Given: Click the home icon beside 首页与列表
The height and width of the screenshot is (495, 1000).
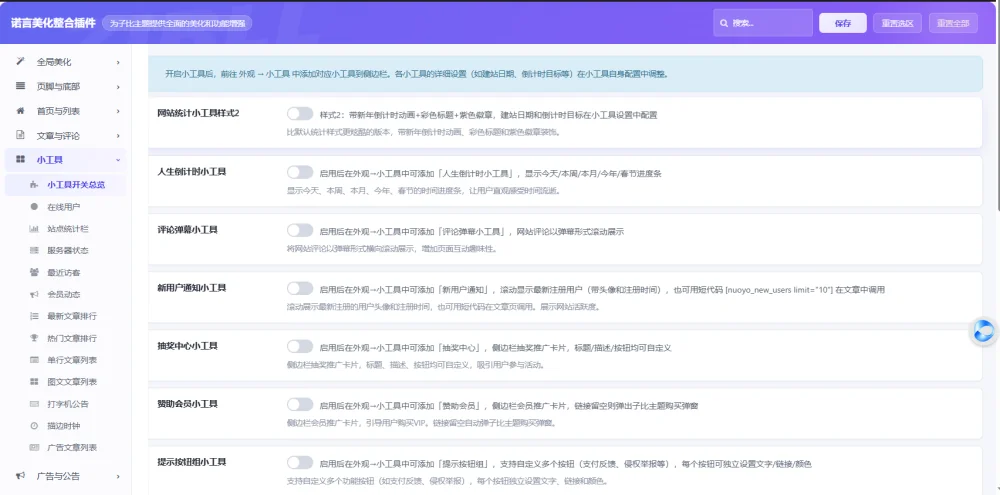Looking at the screenshot, I should [x=20, y=111].
